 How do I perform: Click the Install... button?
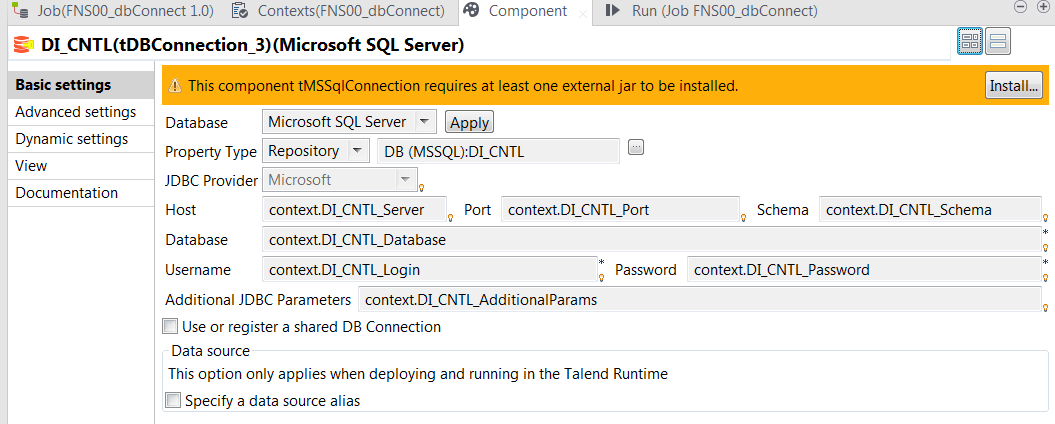(1014, 85)
